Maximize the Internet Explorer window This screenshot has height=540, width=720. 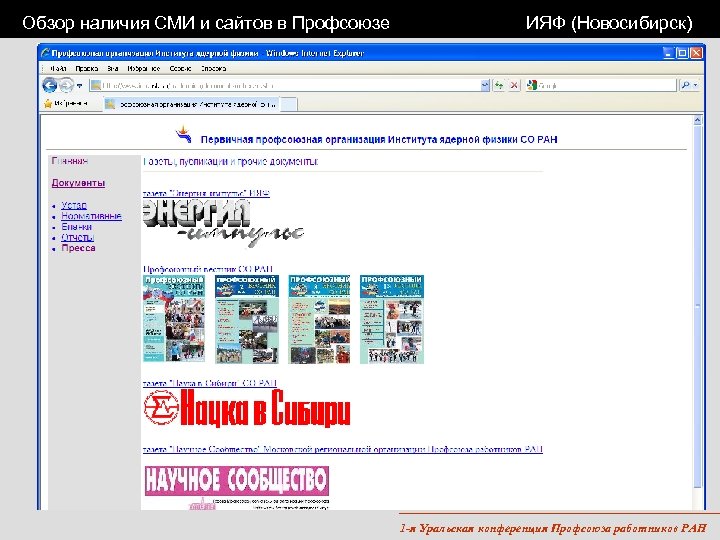click(682, 53)
